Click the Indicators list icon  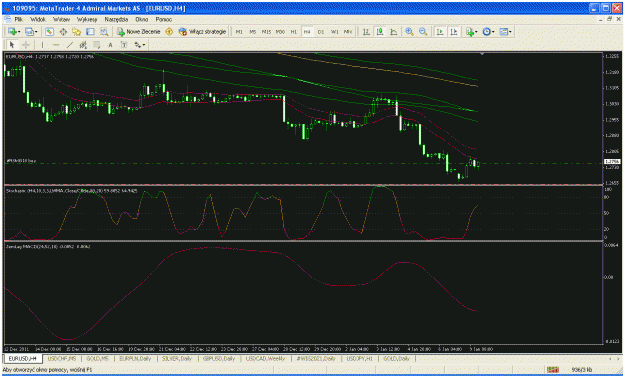point(470,31)
